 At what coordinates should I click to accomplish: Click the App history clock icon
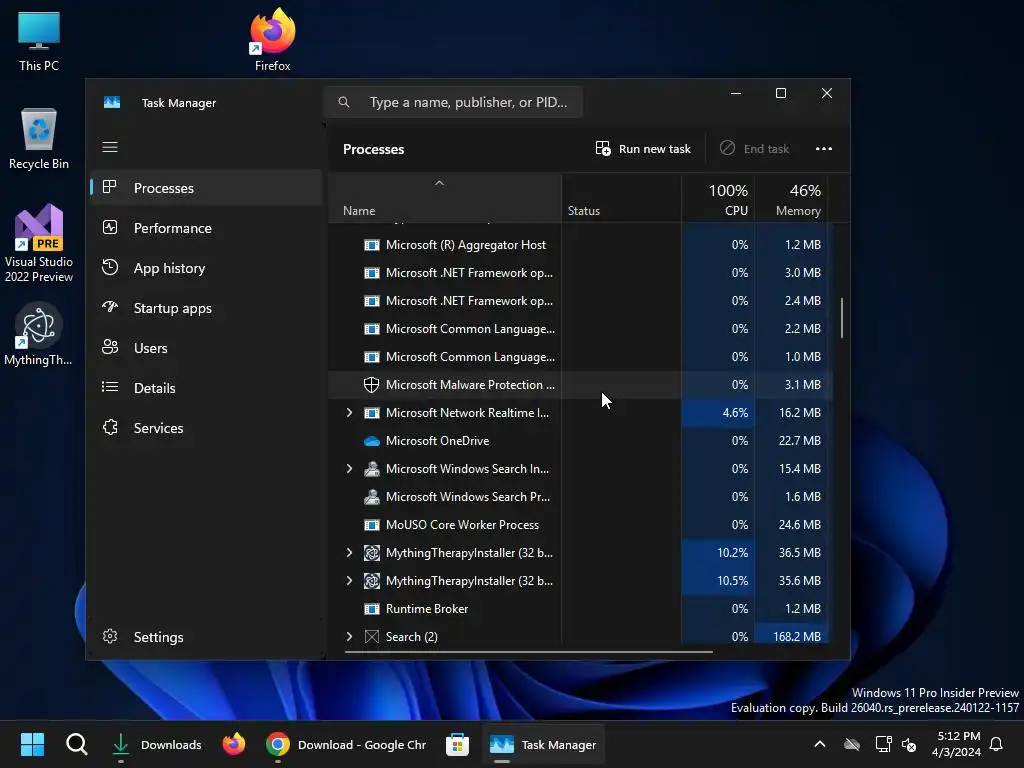pos(110,267)
